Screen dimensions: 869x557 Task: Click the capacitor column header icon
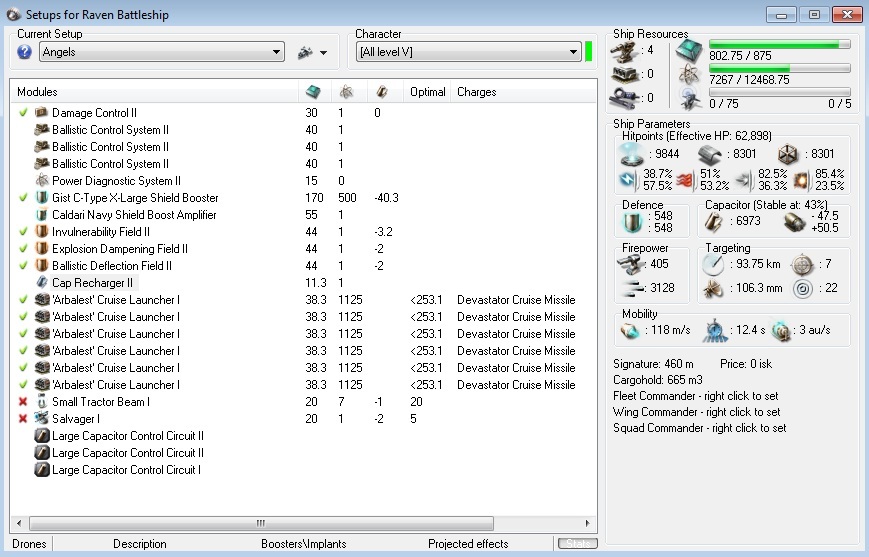[x=381, y=92]
